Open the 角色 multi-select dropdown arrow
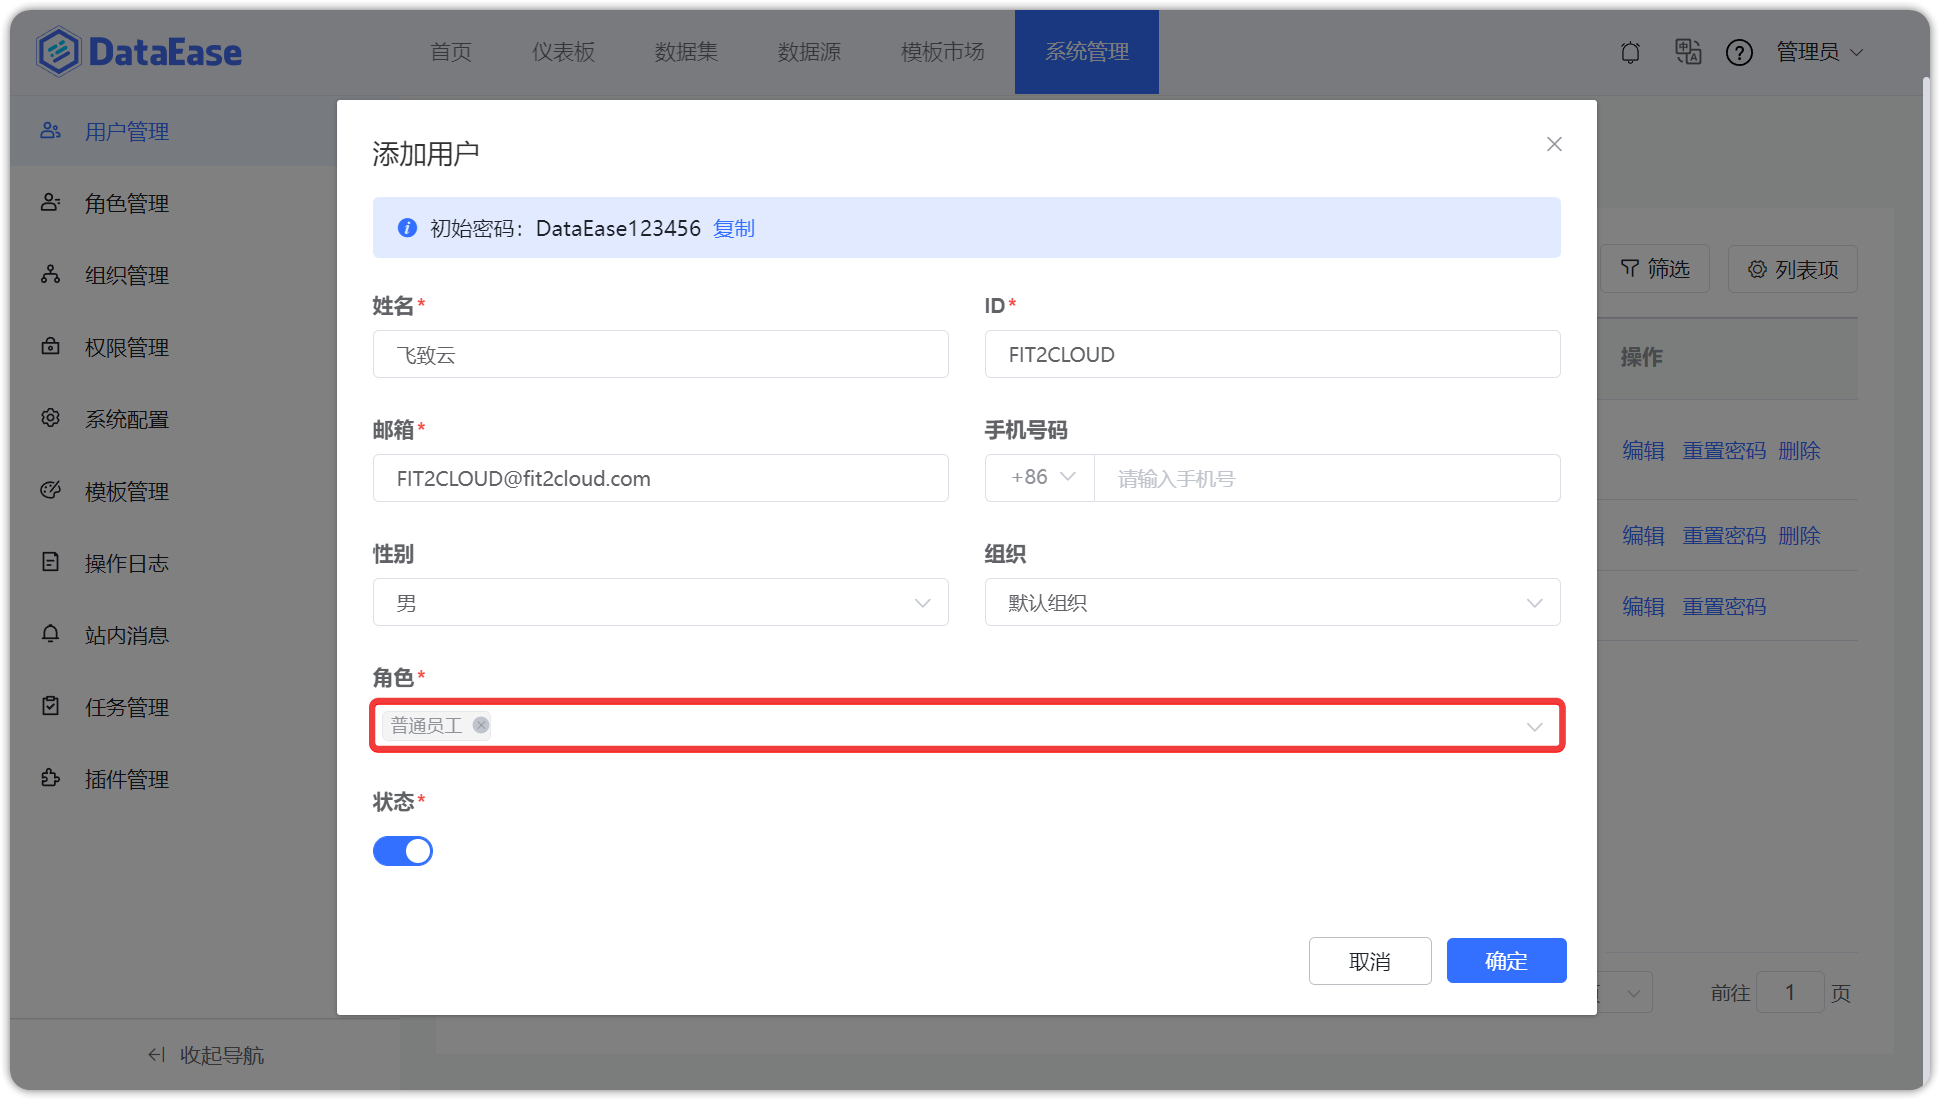1940x1100 pixels. [1534, 727]
